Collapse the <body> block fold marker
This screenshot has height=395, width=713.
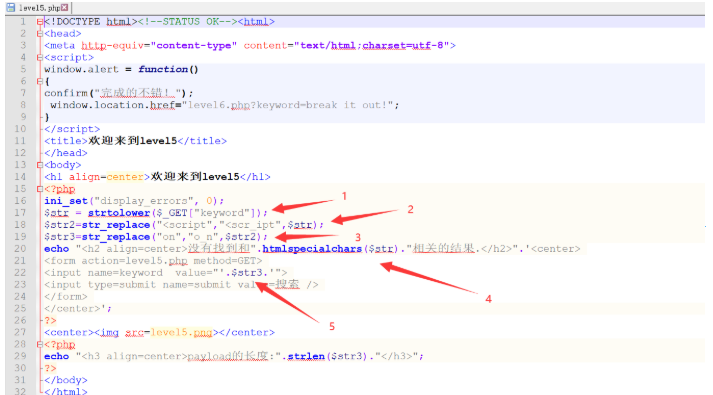[x=40, y=165]
